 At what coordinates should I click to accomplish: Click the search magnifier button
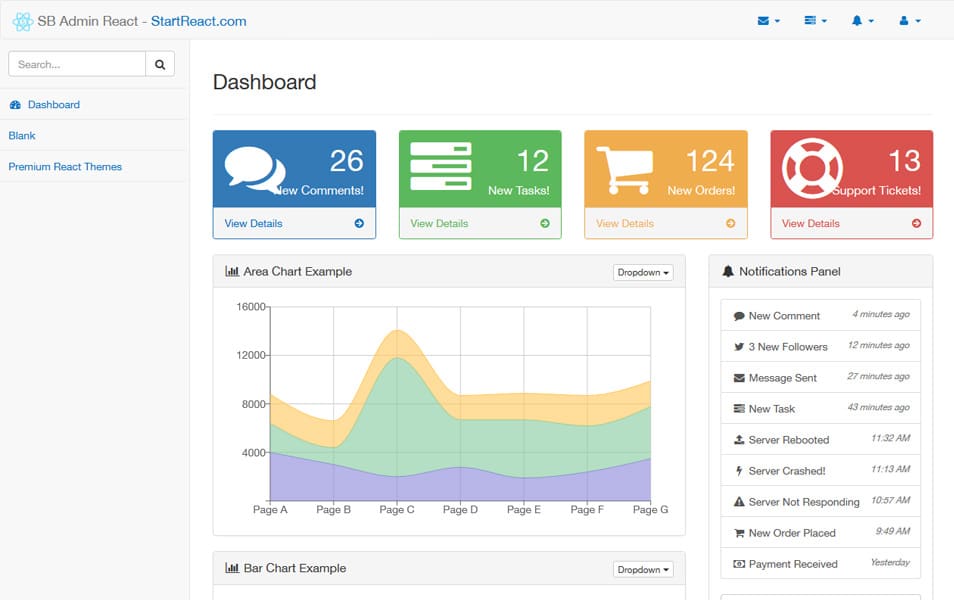pyautogui.click(x=160, y=64)
